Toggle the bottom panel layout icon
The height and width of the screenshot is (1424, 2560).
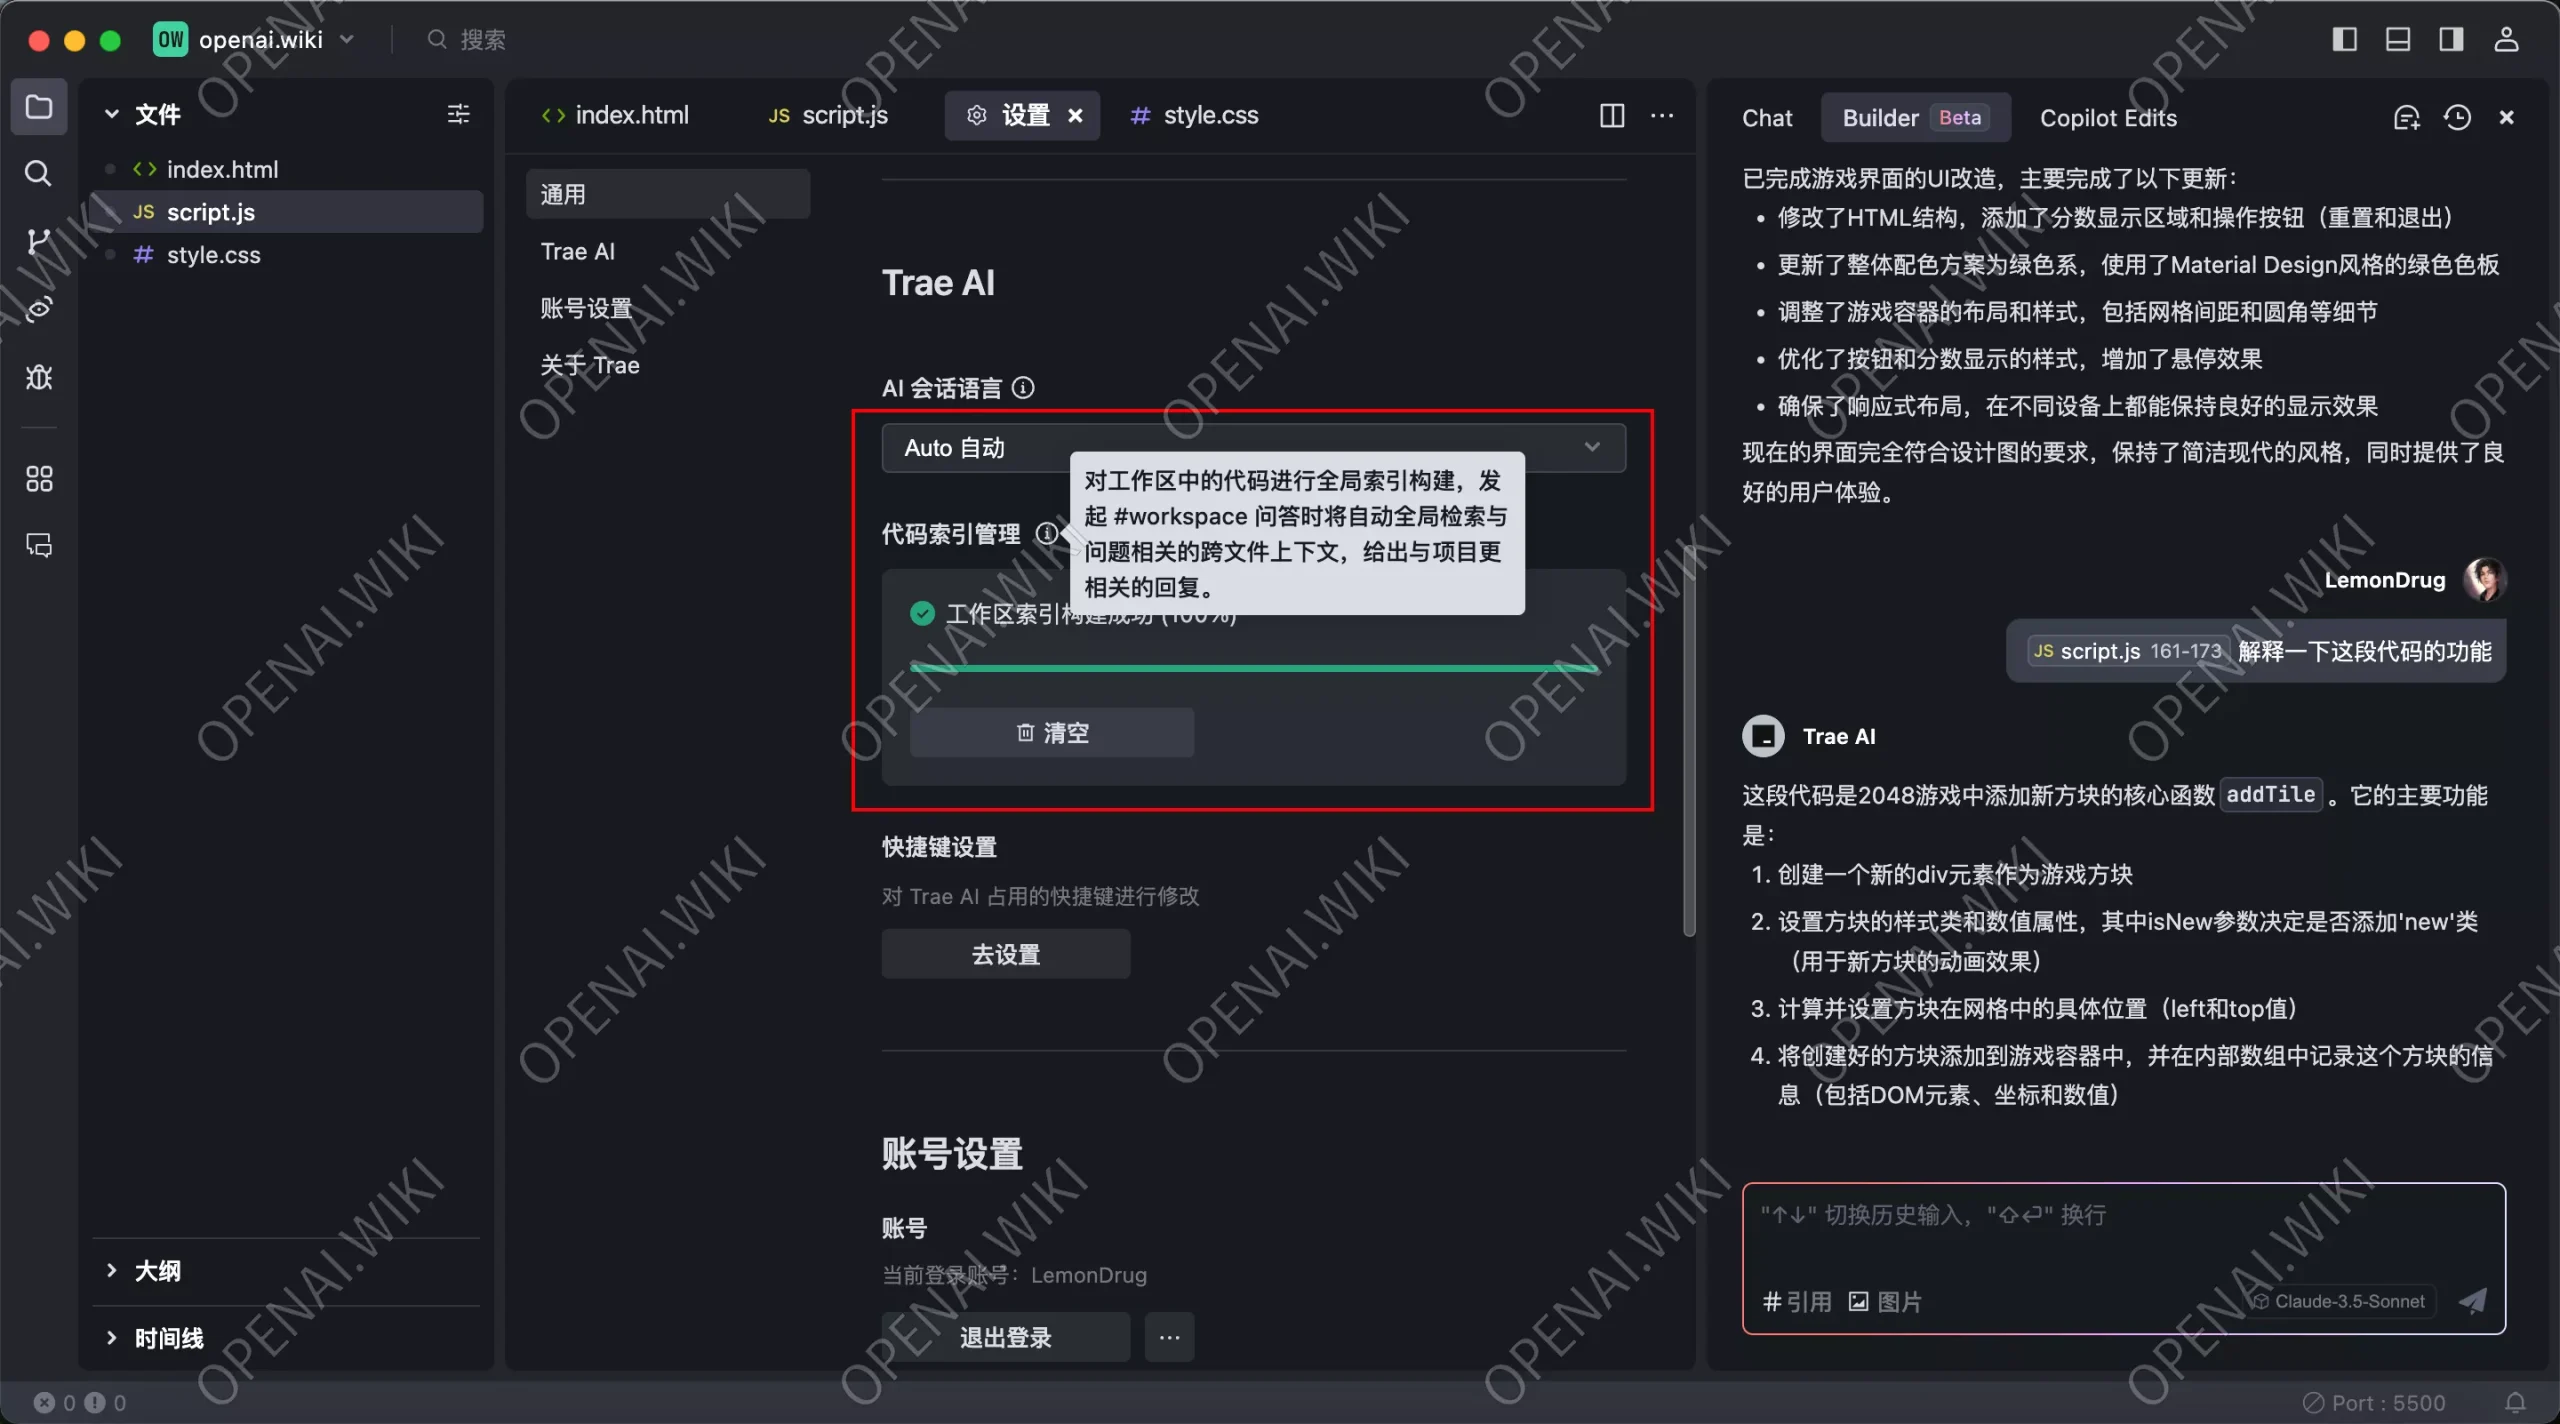pyautogui.click(x=2397, y=39)
